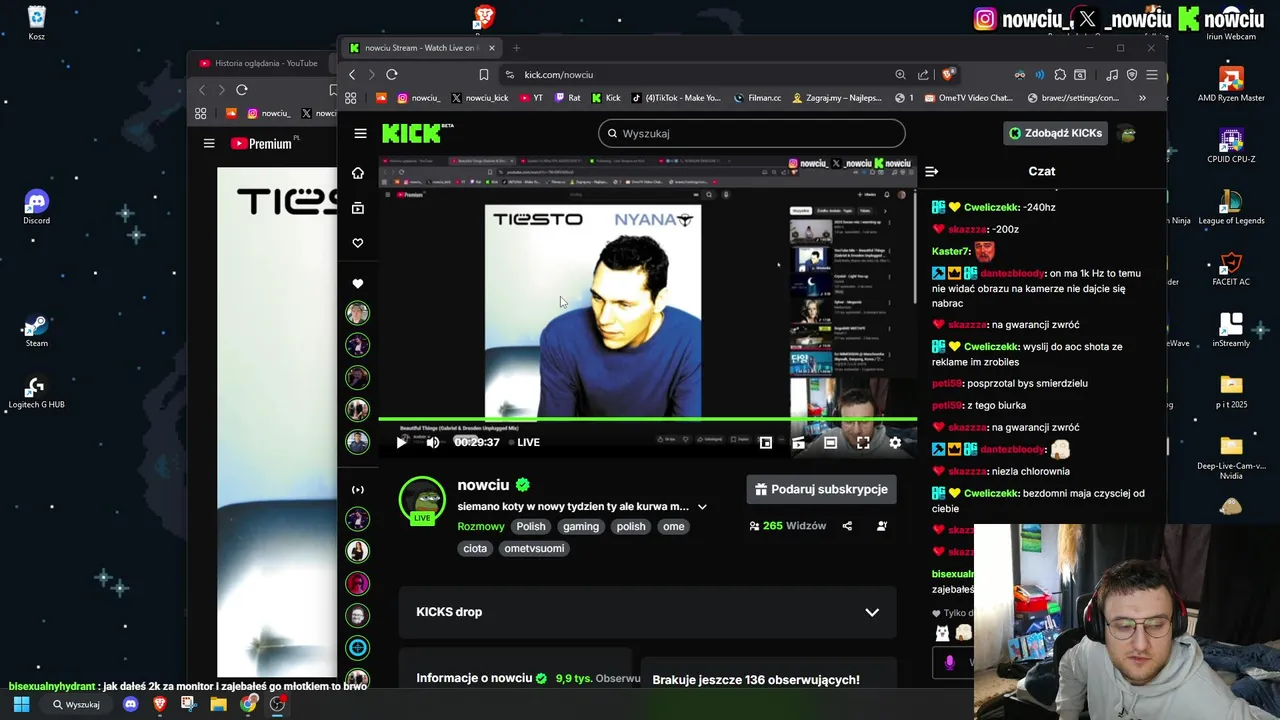The height and width of the screenshot is (720, 1280).
Task: Switch to the nowciu Stream tab
Action: (422, 47)
